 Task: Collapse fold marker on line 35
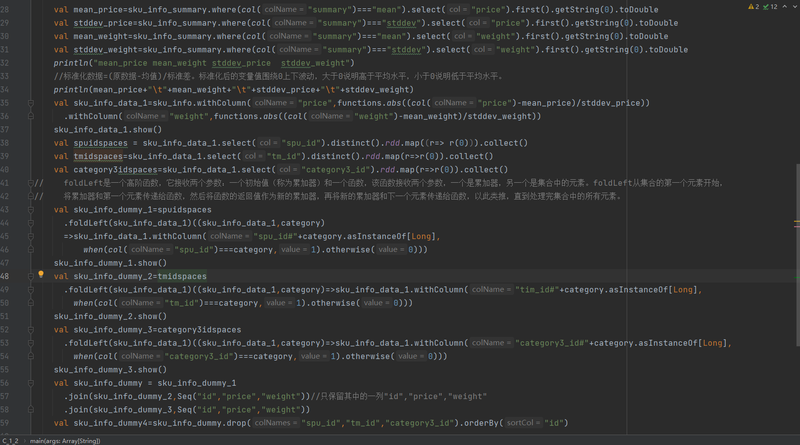tap(31, 103)
